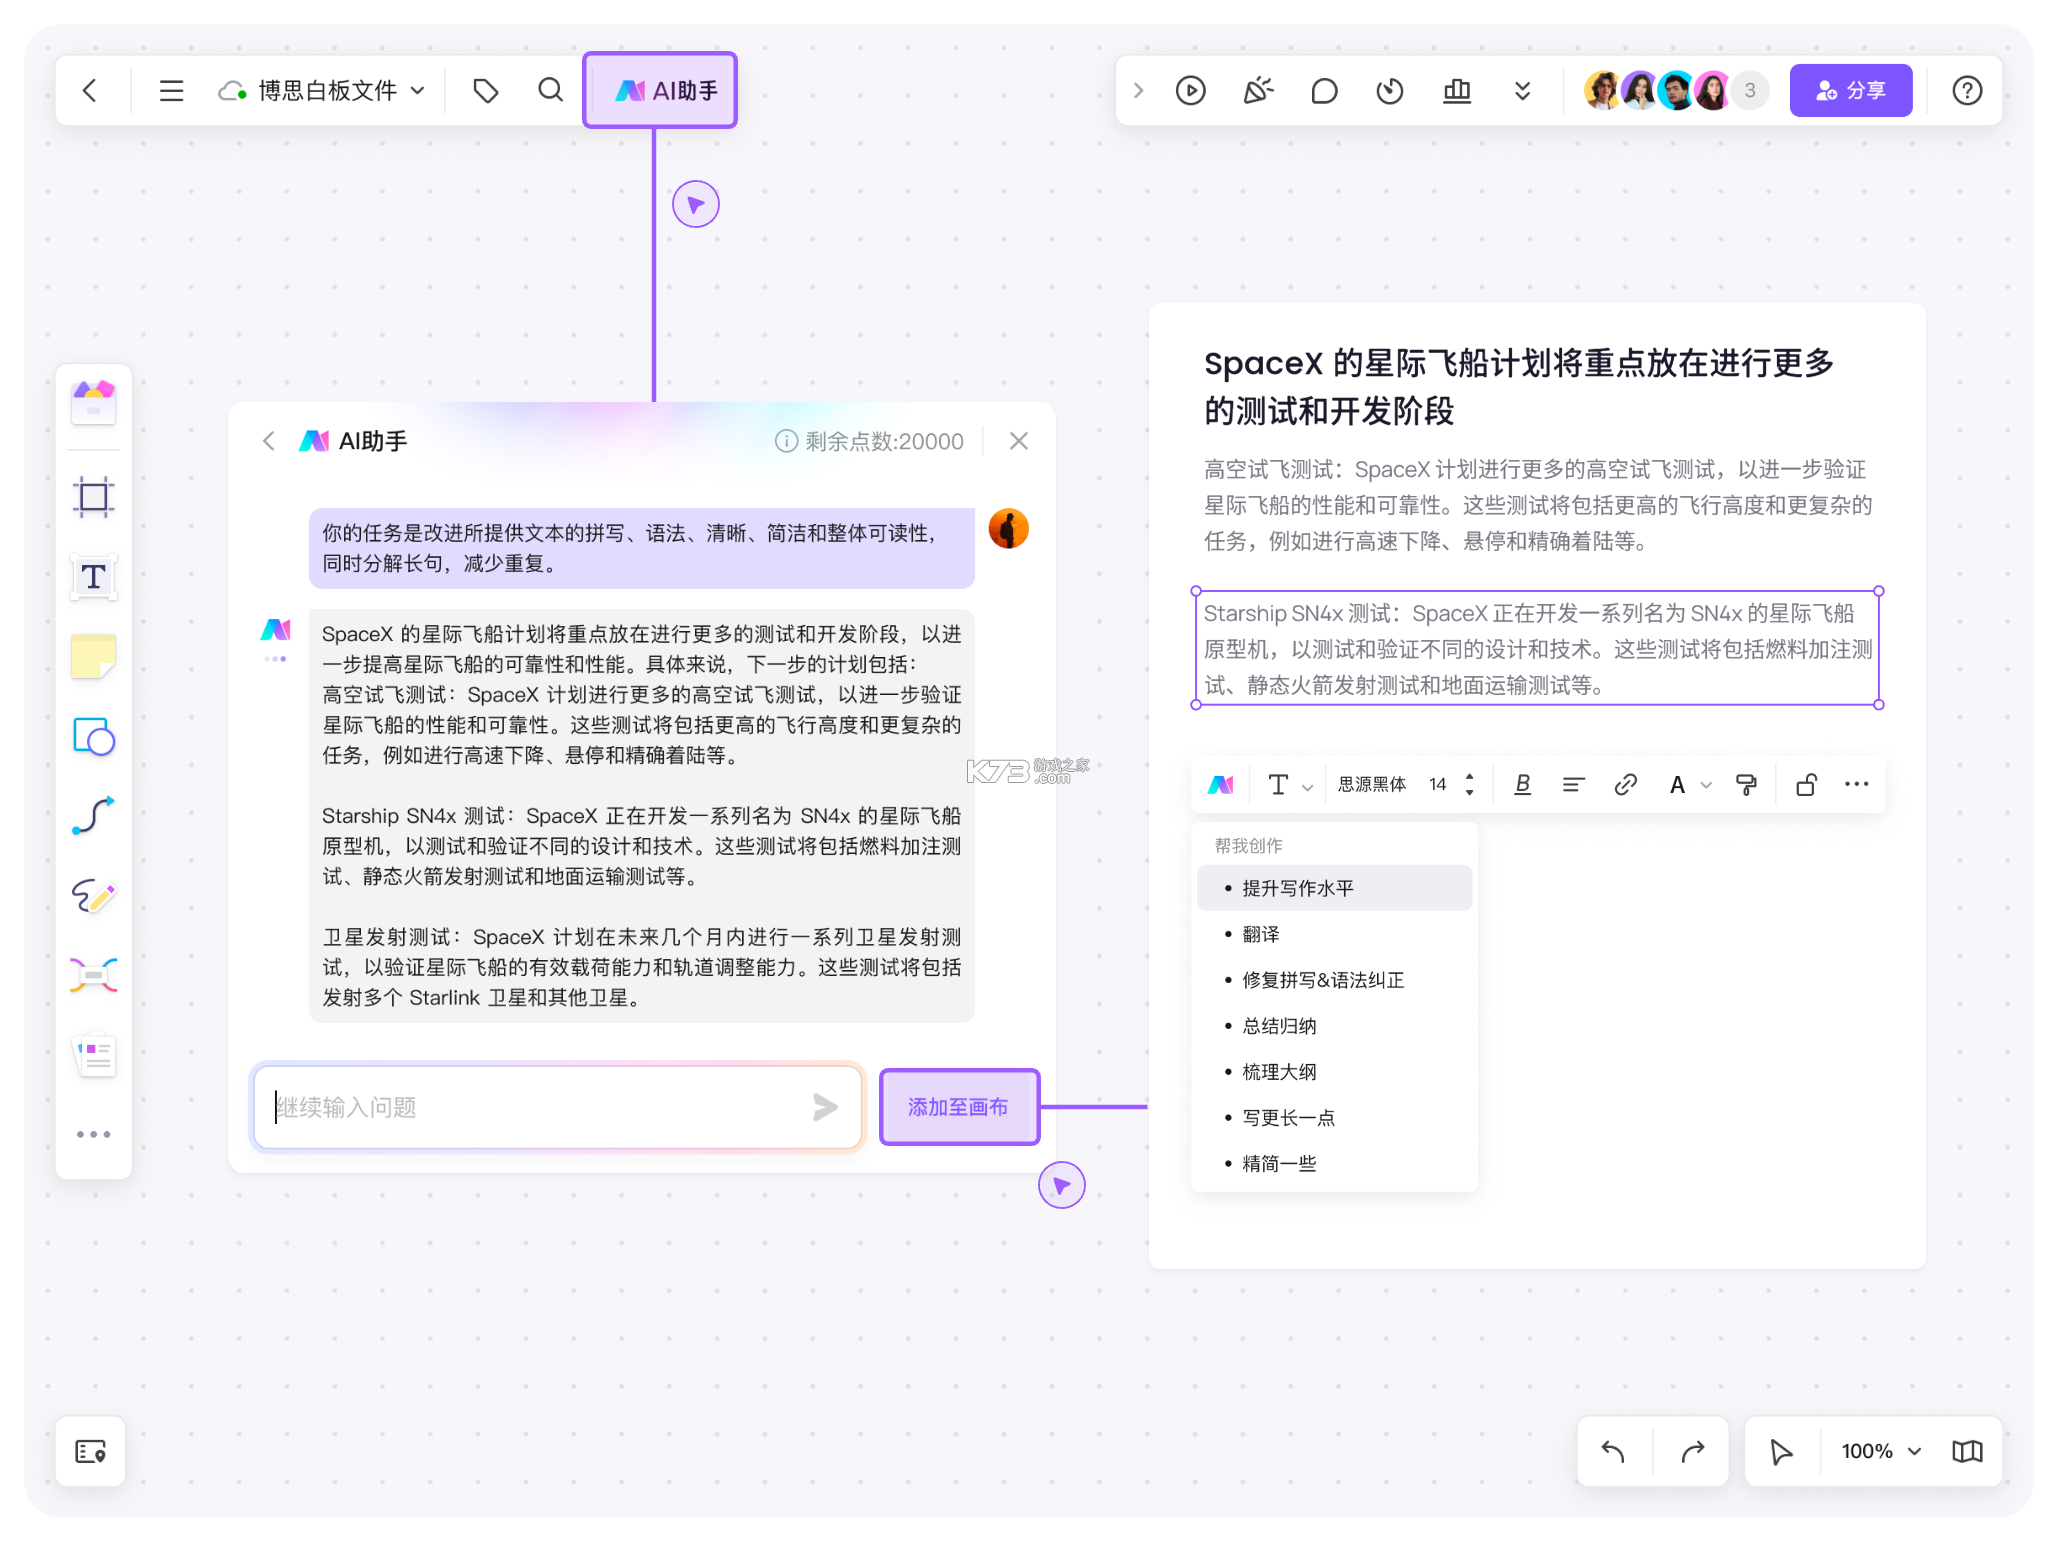This screenshot has height=1542, width=2058.
Task: Open the timer icon
Action: point(1390,91)
